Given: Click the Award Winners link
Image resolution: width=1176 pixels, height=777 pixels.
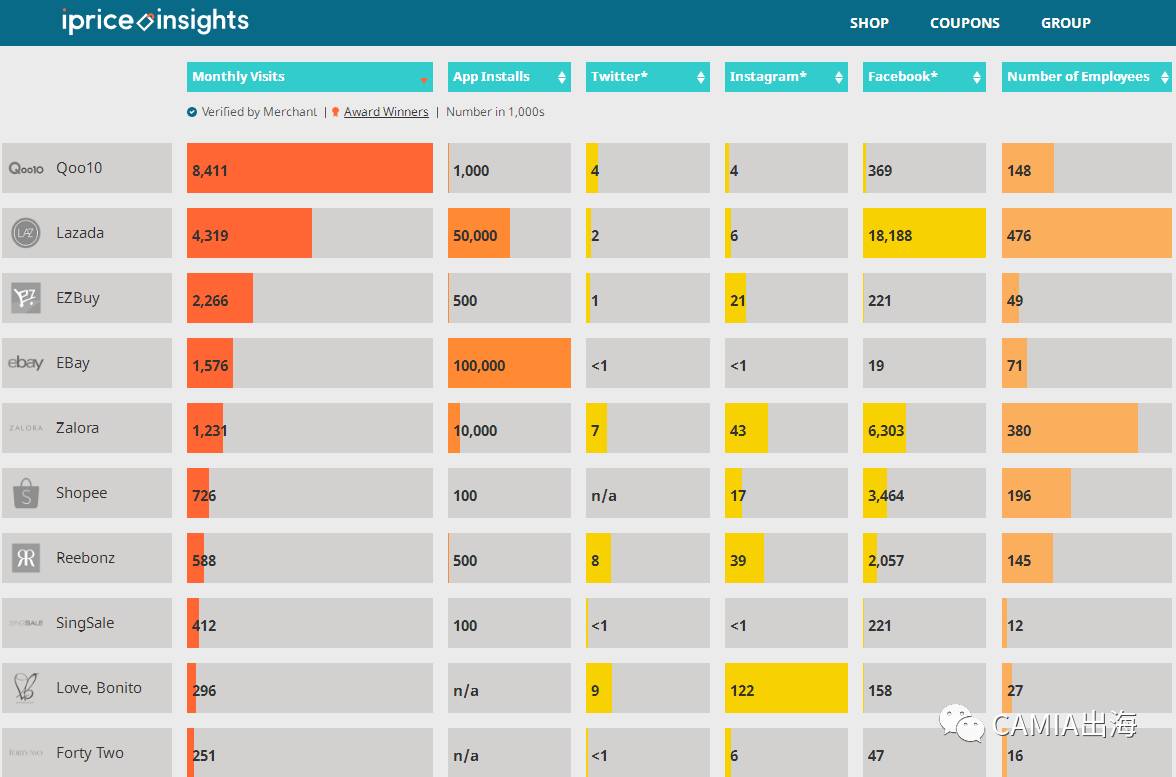Looking at the screenshot, I should 386,112.
